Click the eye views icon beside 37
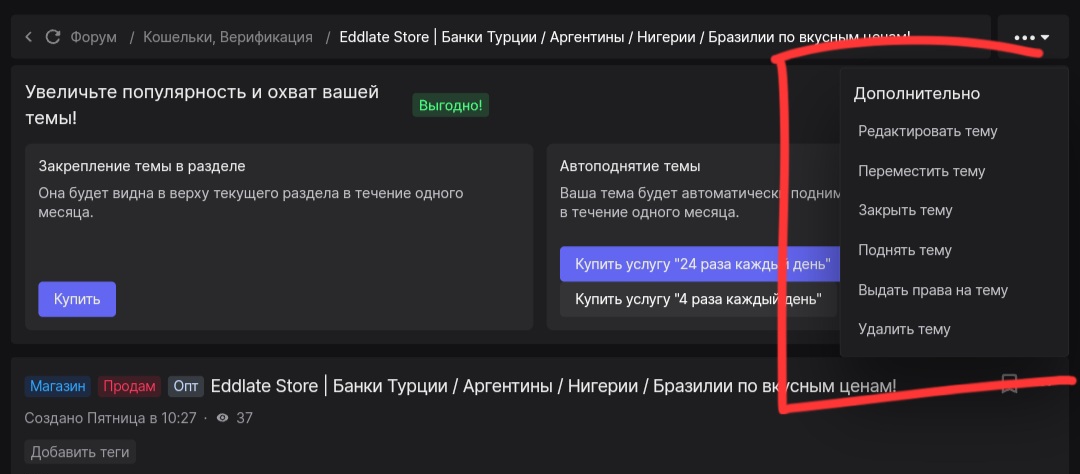Image resolution: width=1080 pixels, height=474 pixels. 222,418
